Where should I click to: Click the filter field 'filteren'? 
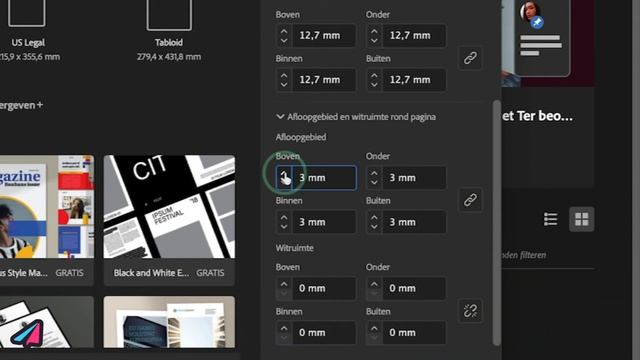click(x=548, y=255)
